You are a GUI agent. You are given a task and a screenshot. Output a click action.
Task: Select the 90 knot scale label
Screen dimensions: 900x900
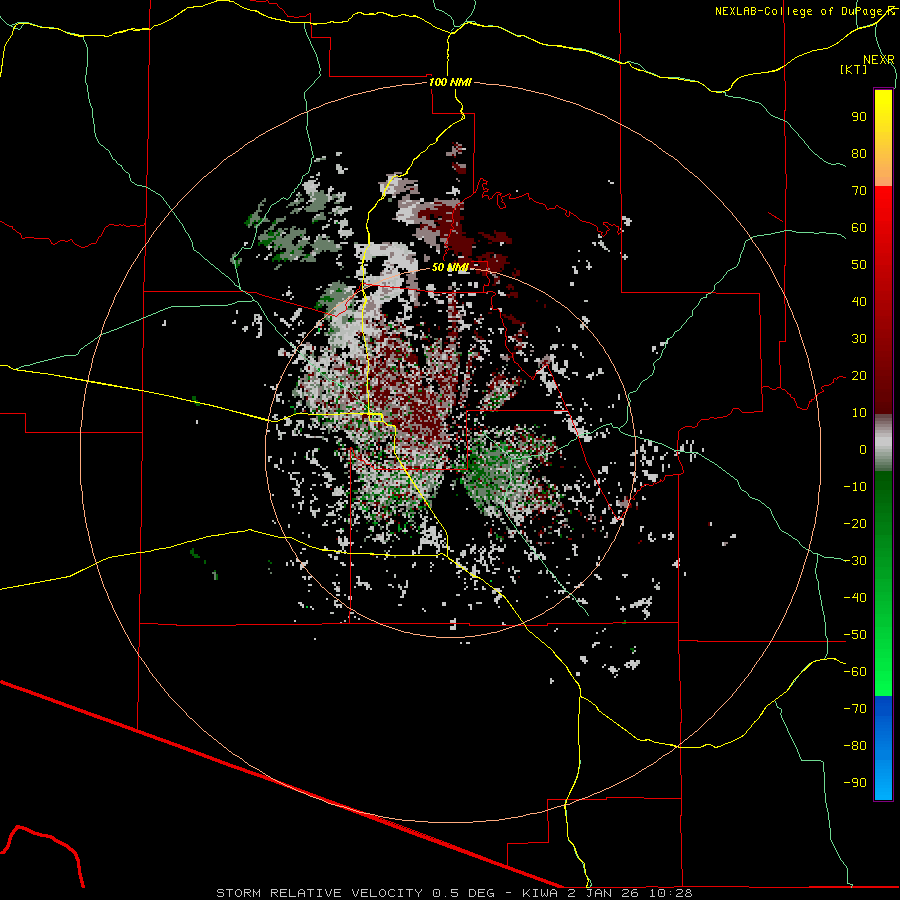click(x=859, y=117)
